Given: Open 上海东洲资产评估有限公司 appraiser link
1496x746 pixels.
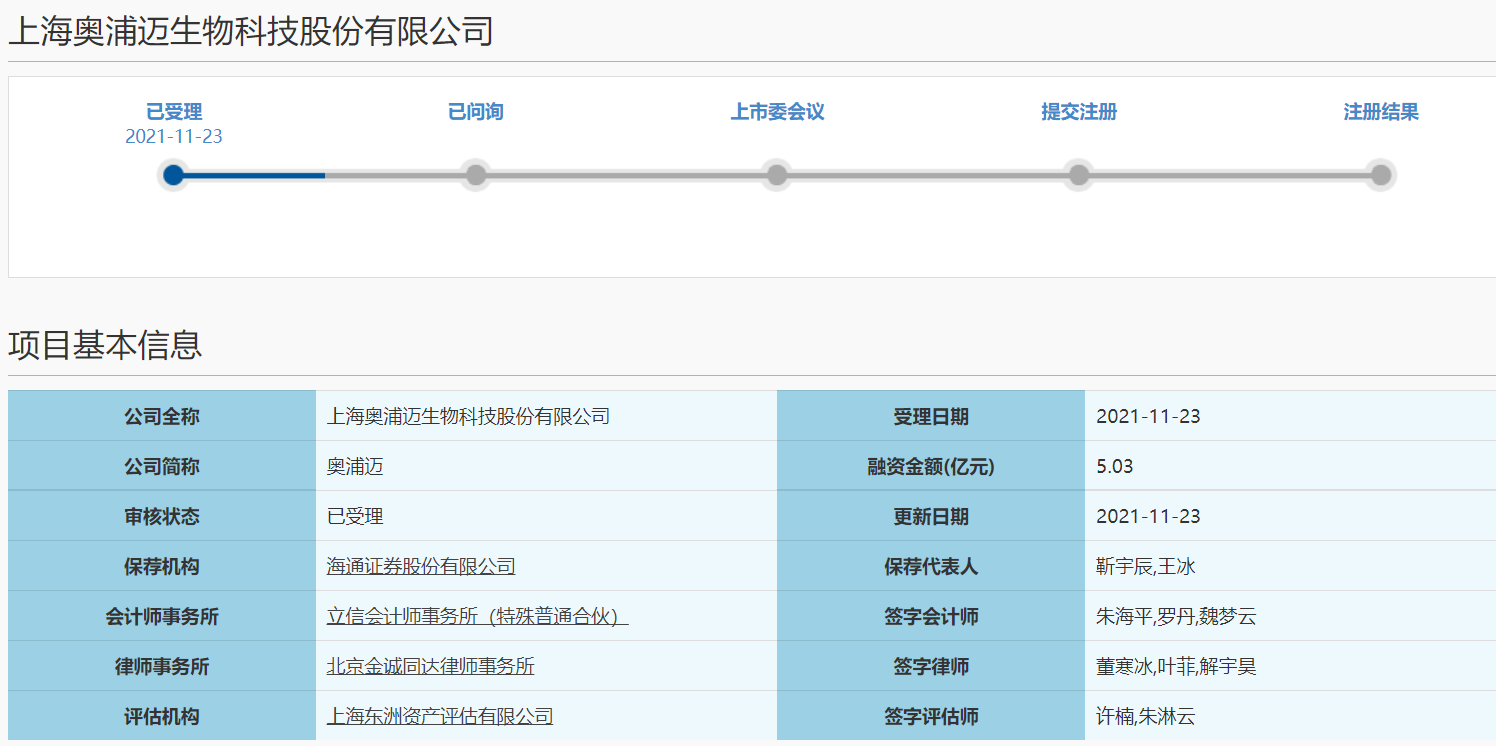Looking at the screenshot, I should (x=440, y=717).
